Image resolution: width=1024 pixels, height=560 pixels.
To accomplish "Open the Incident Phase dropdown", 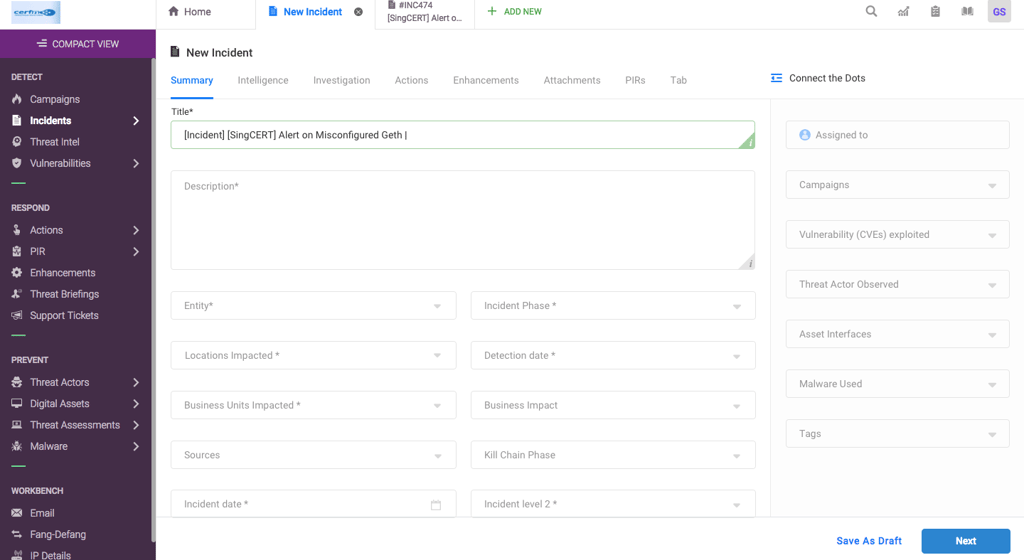I will click(x=613, y=305).
